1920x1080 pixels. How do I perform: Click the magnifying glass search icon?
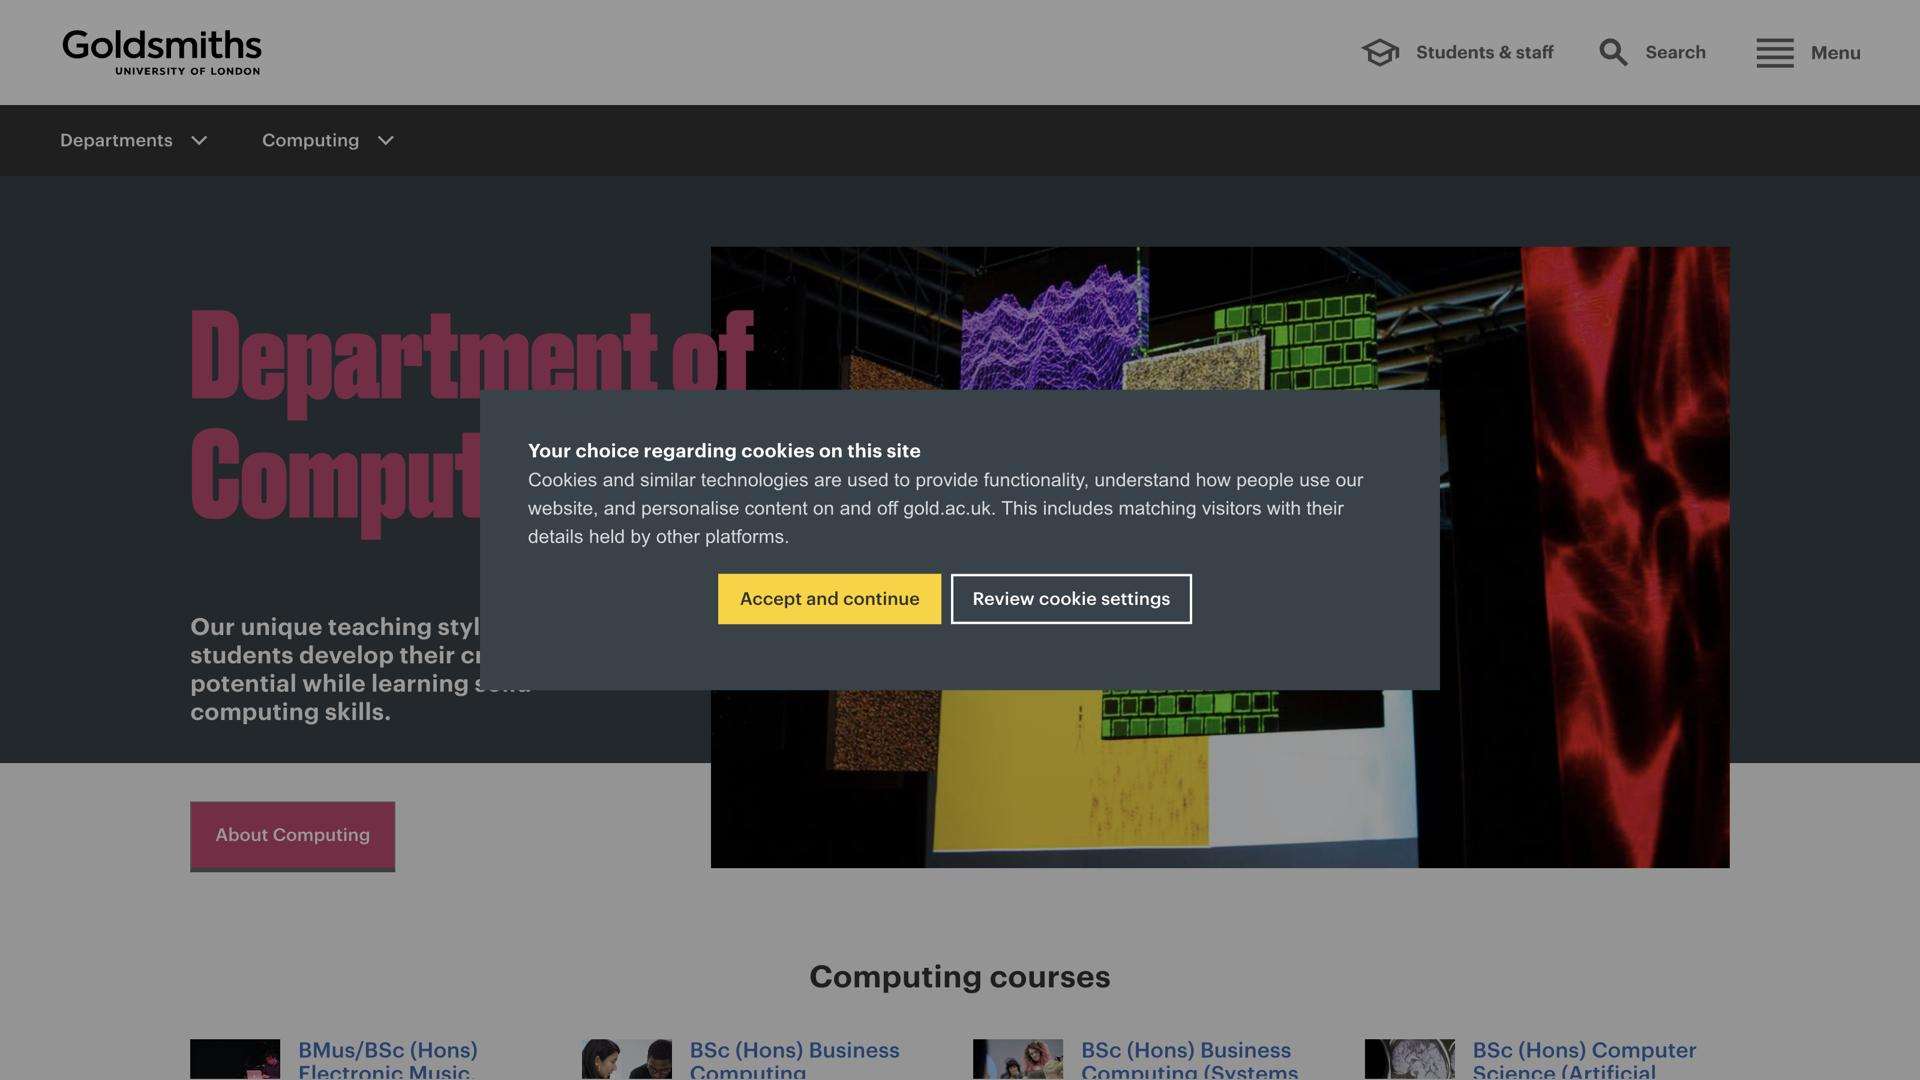1612,52
